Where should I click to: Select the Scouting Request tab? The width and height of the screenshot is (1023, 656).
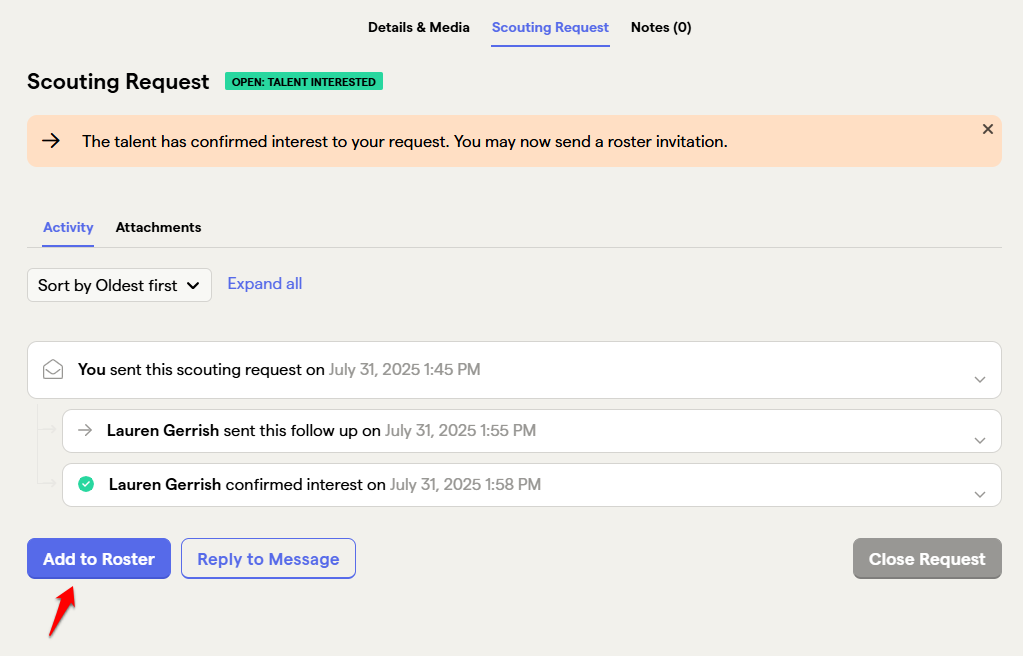tap(550, 27)
